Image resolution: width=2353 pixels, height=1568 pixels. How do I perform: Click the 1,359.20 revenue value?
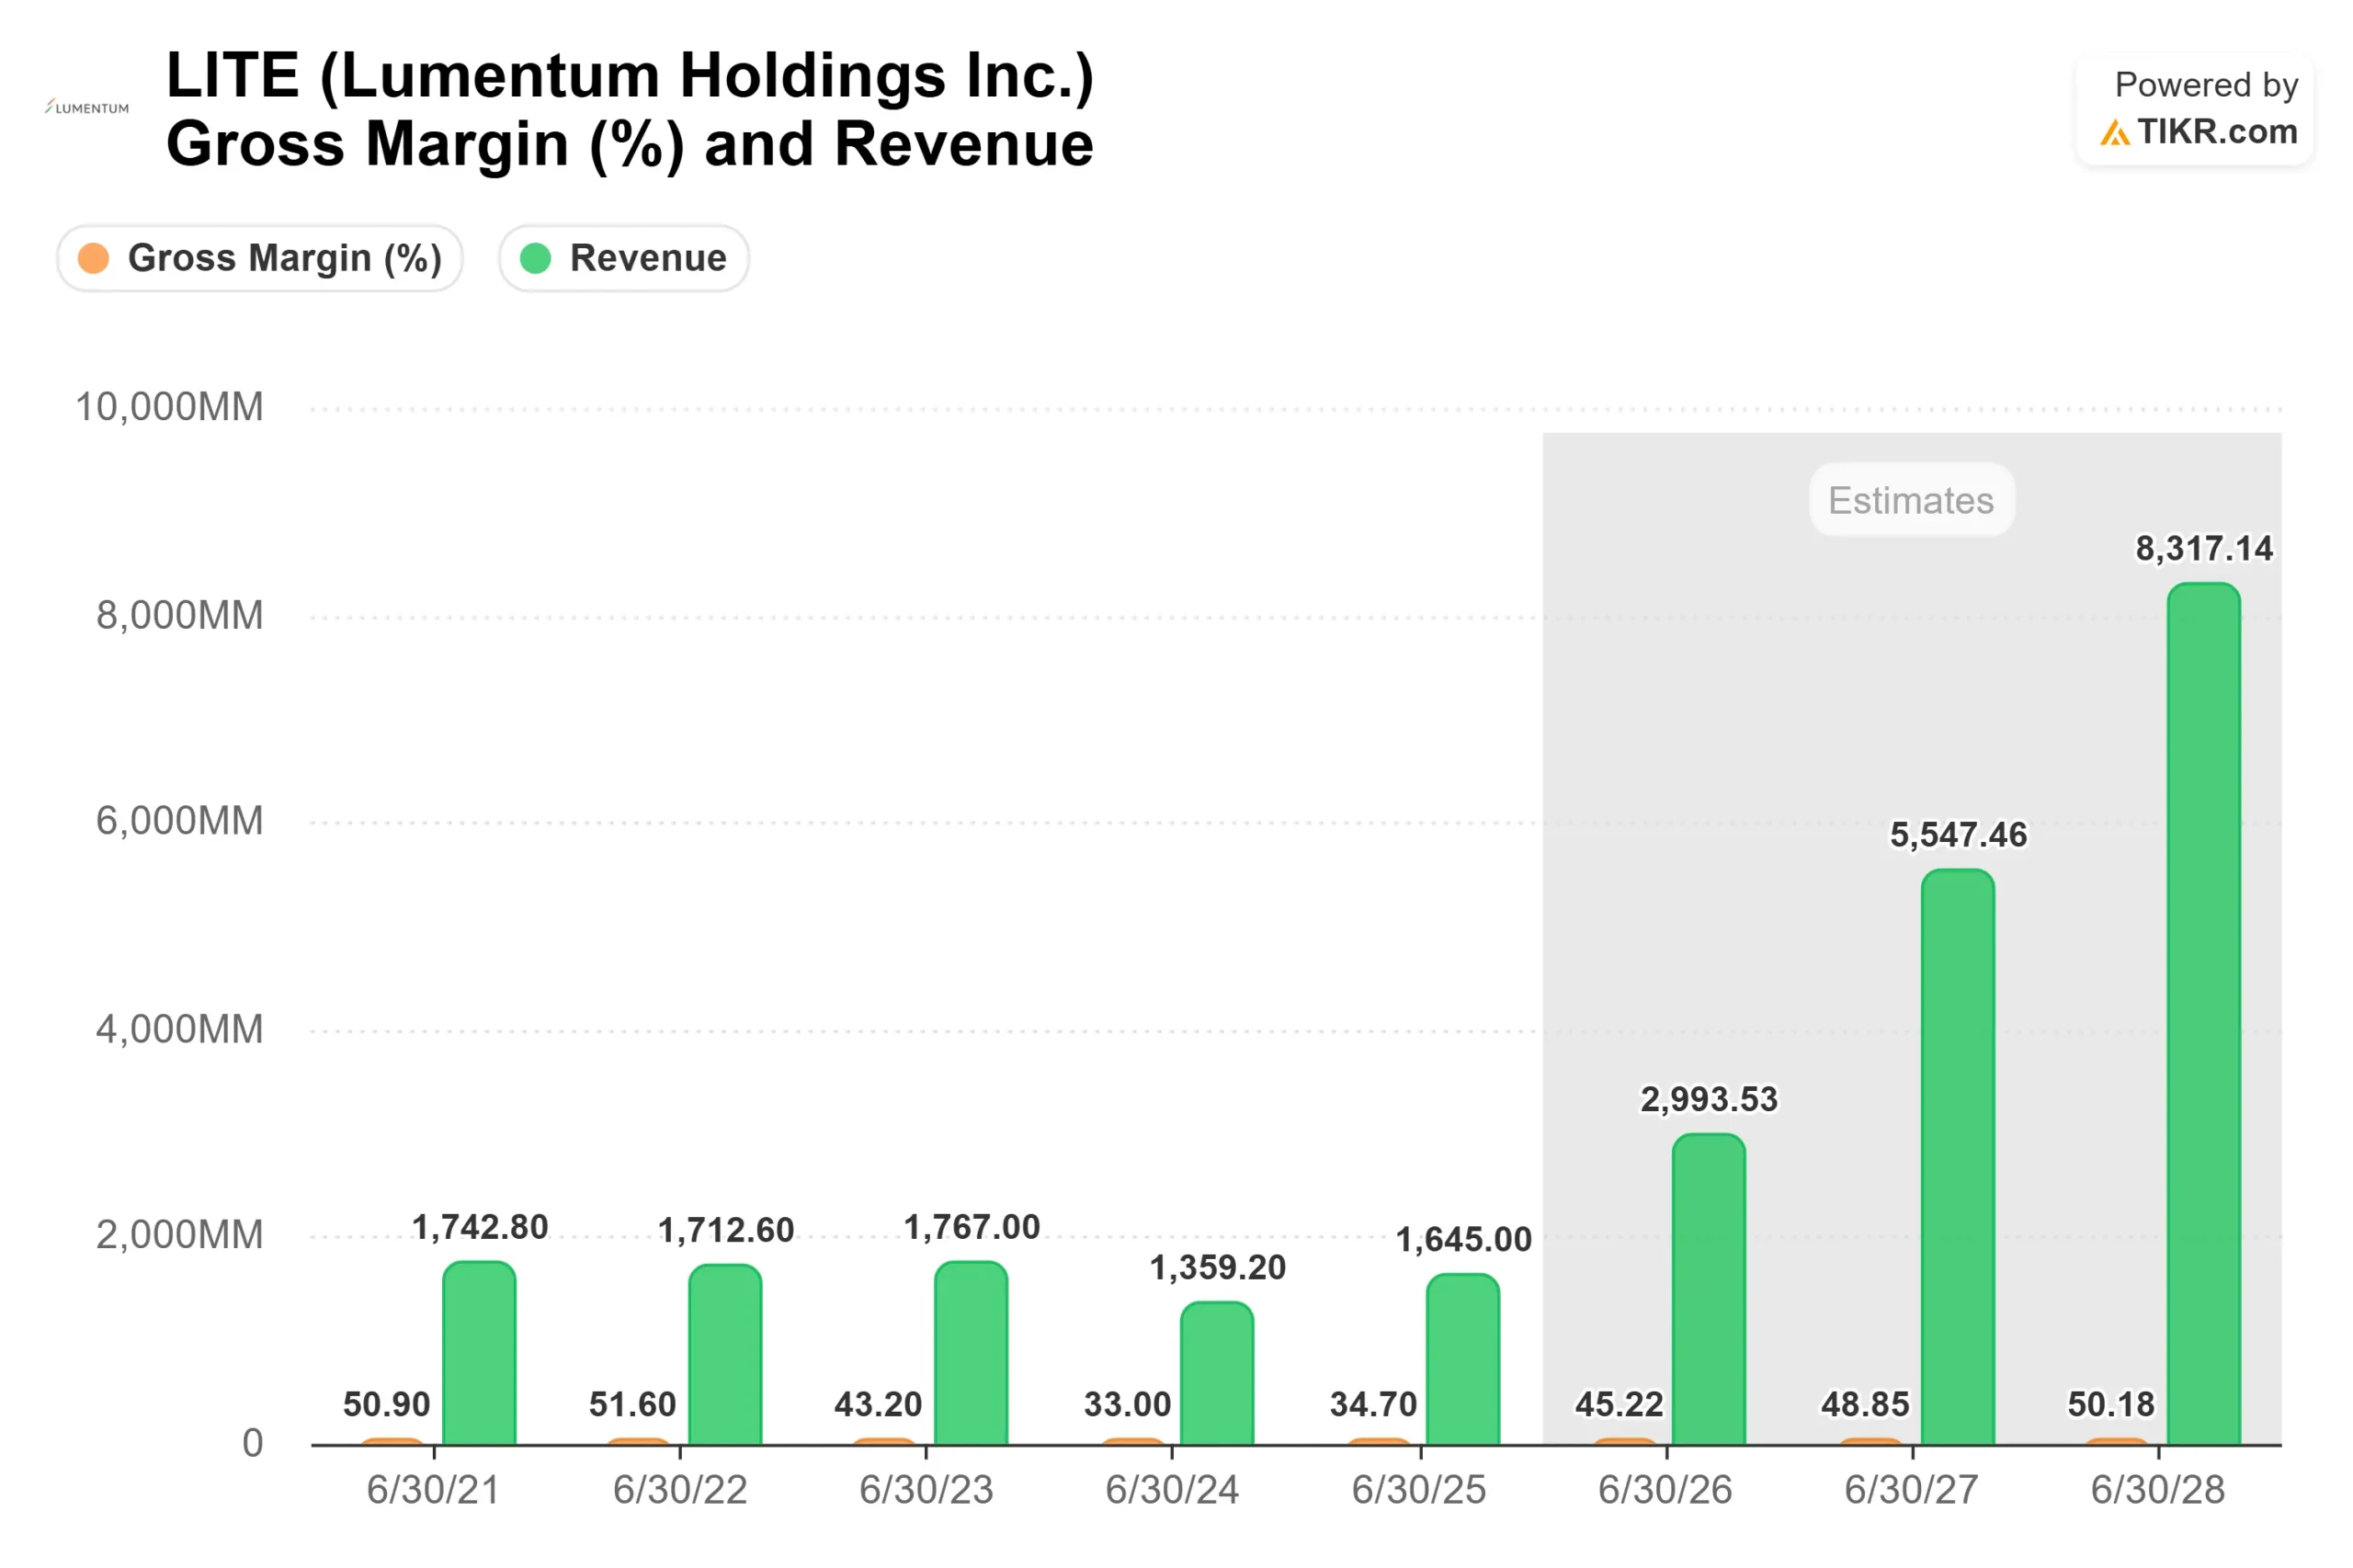click(1218, 1268)
